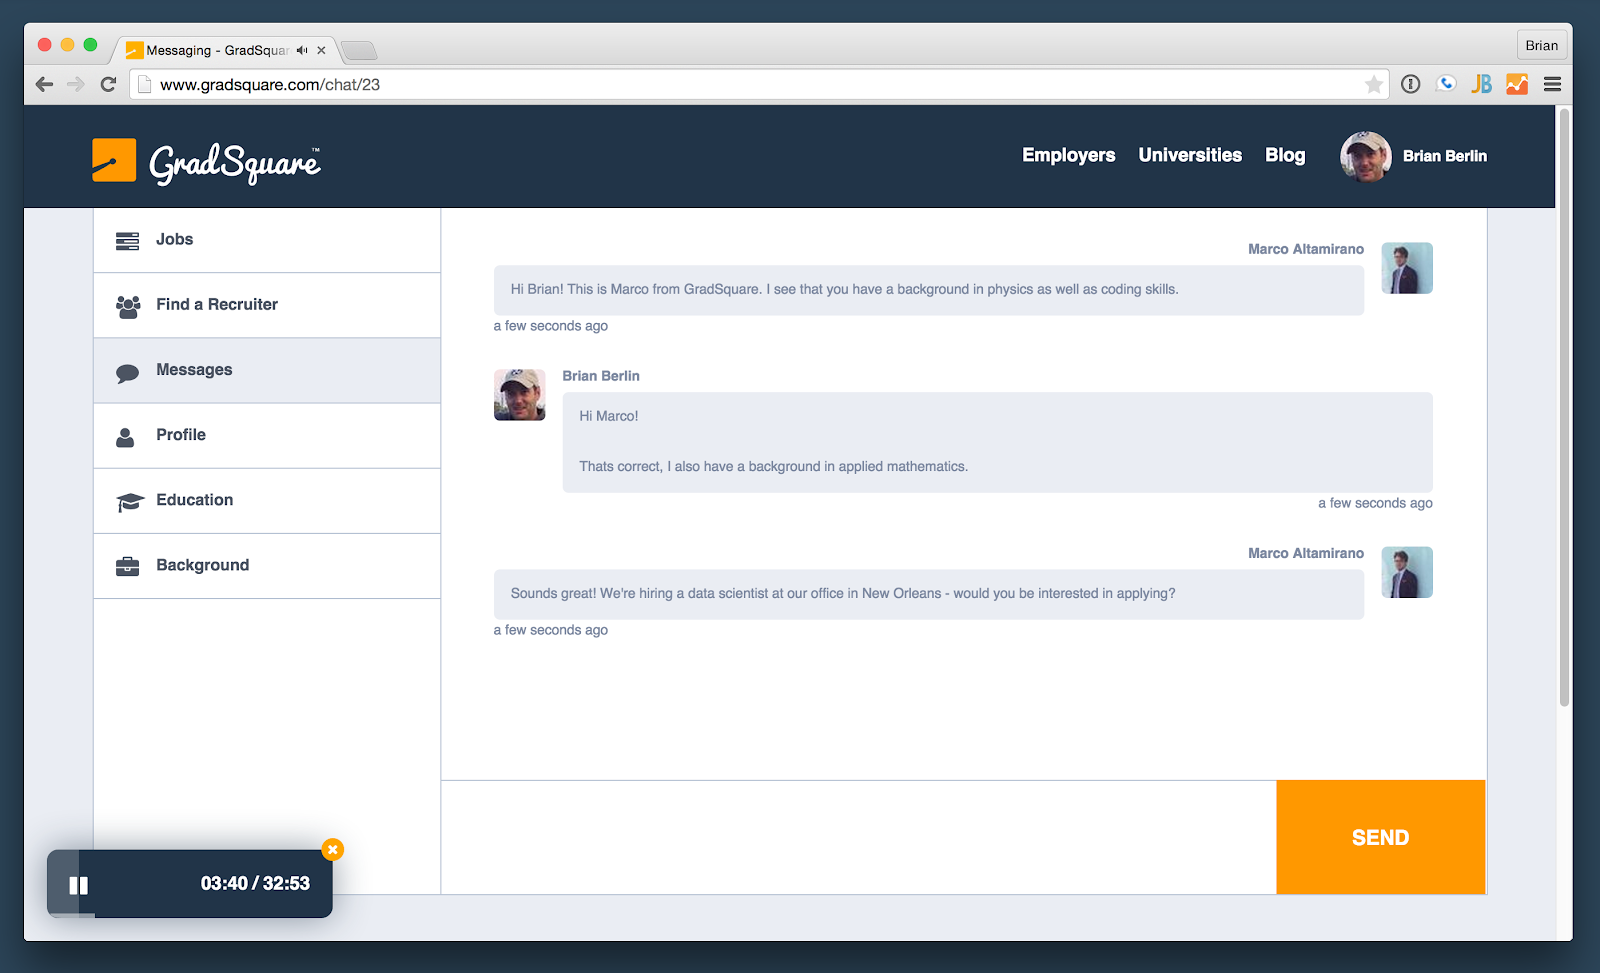
Task: Click the Education graduation cap icon
Action: 130,502
